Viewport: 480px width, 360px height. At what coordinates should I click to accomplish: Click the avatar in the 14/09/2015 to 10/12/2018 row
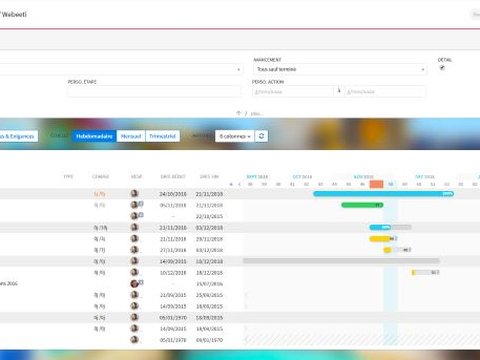coord(134,261)
